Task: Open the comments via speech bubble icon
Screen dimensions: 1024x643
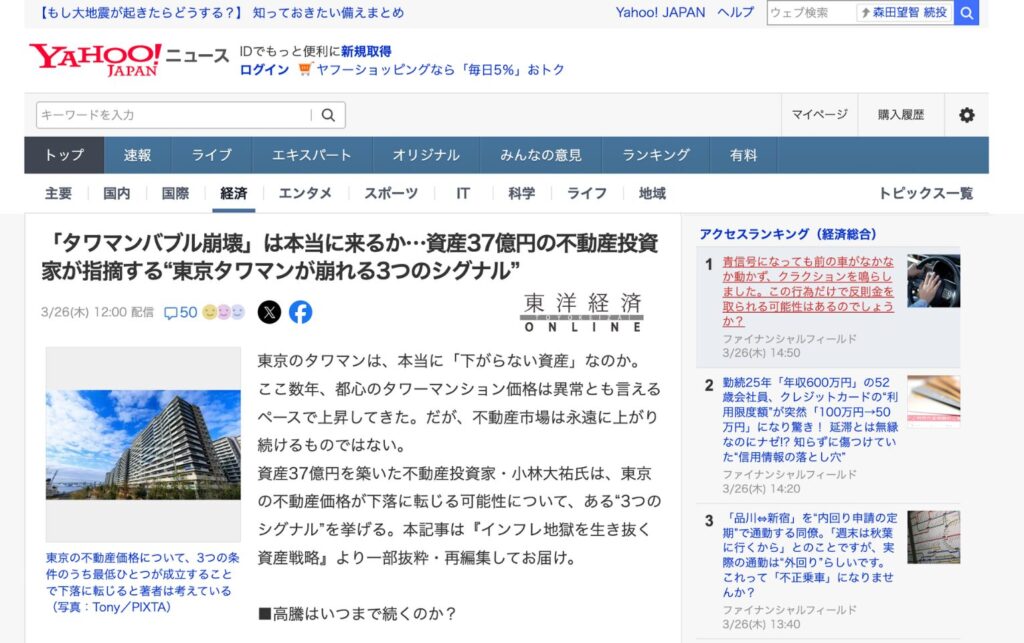Action: pos(170,313)
